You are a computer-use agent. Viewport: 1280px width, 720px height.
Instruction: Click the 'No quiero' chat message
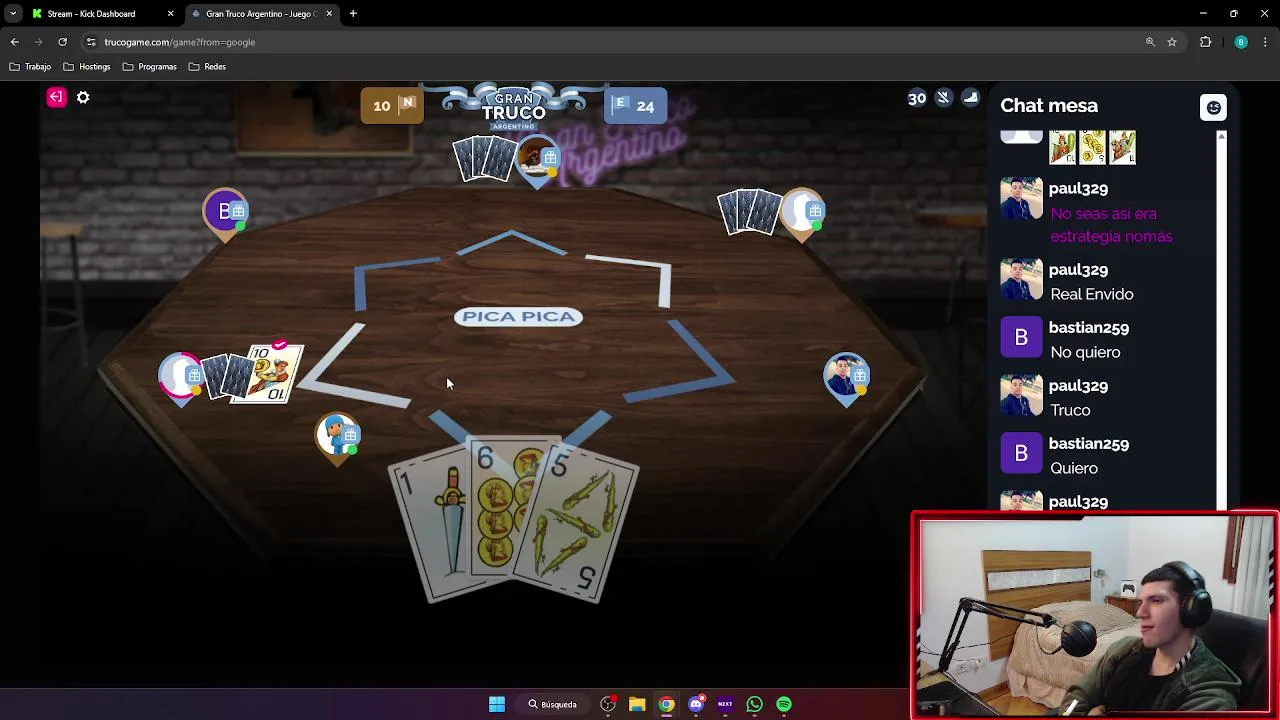(1085, 352)
